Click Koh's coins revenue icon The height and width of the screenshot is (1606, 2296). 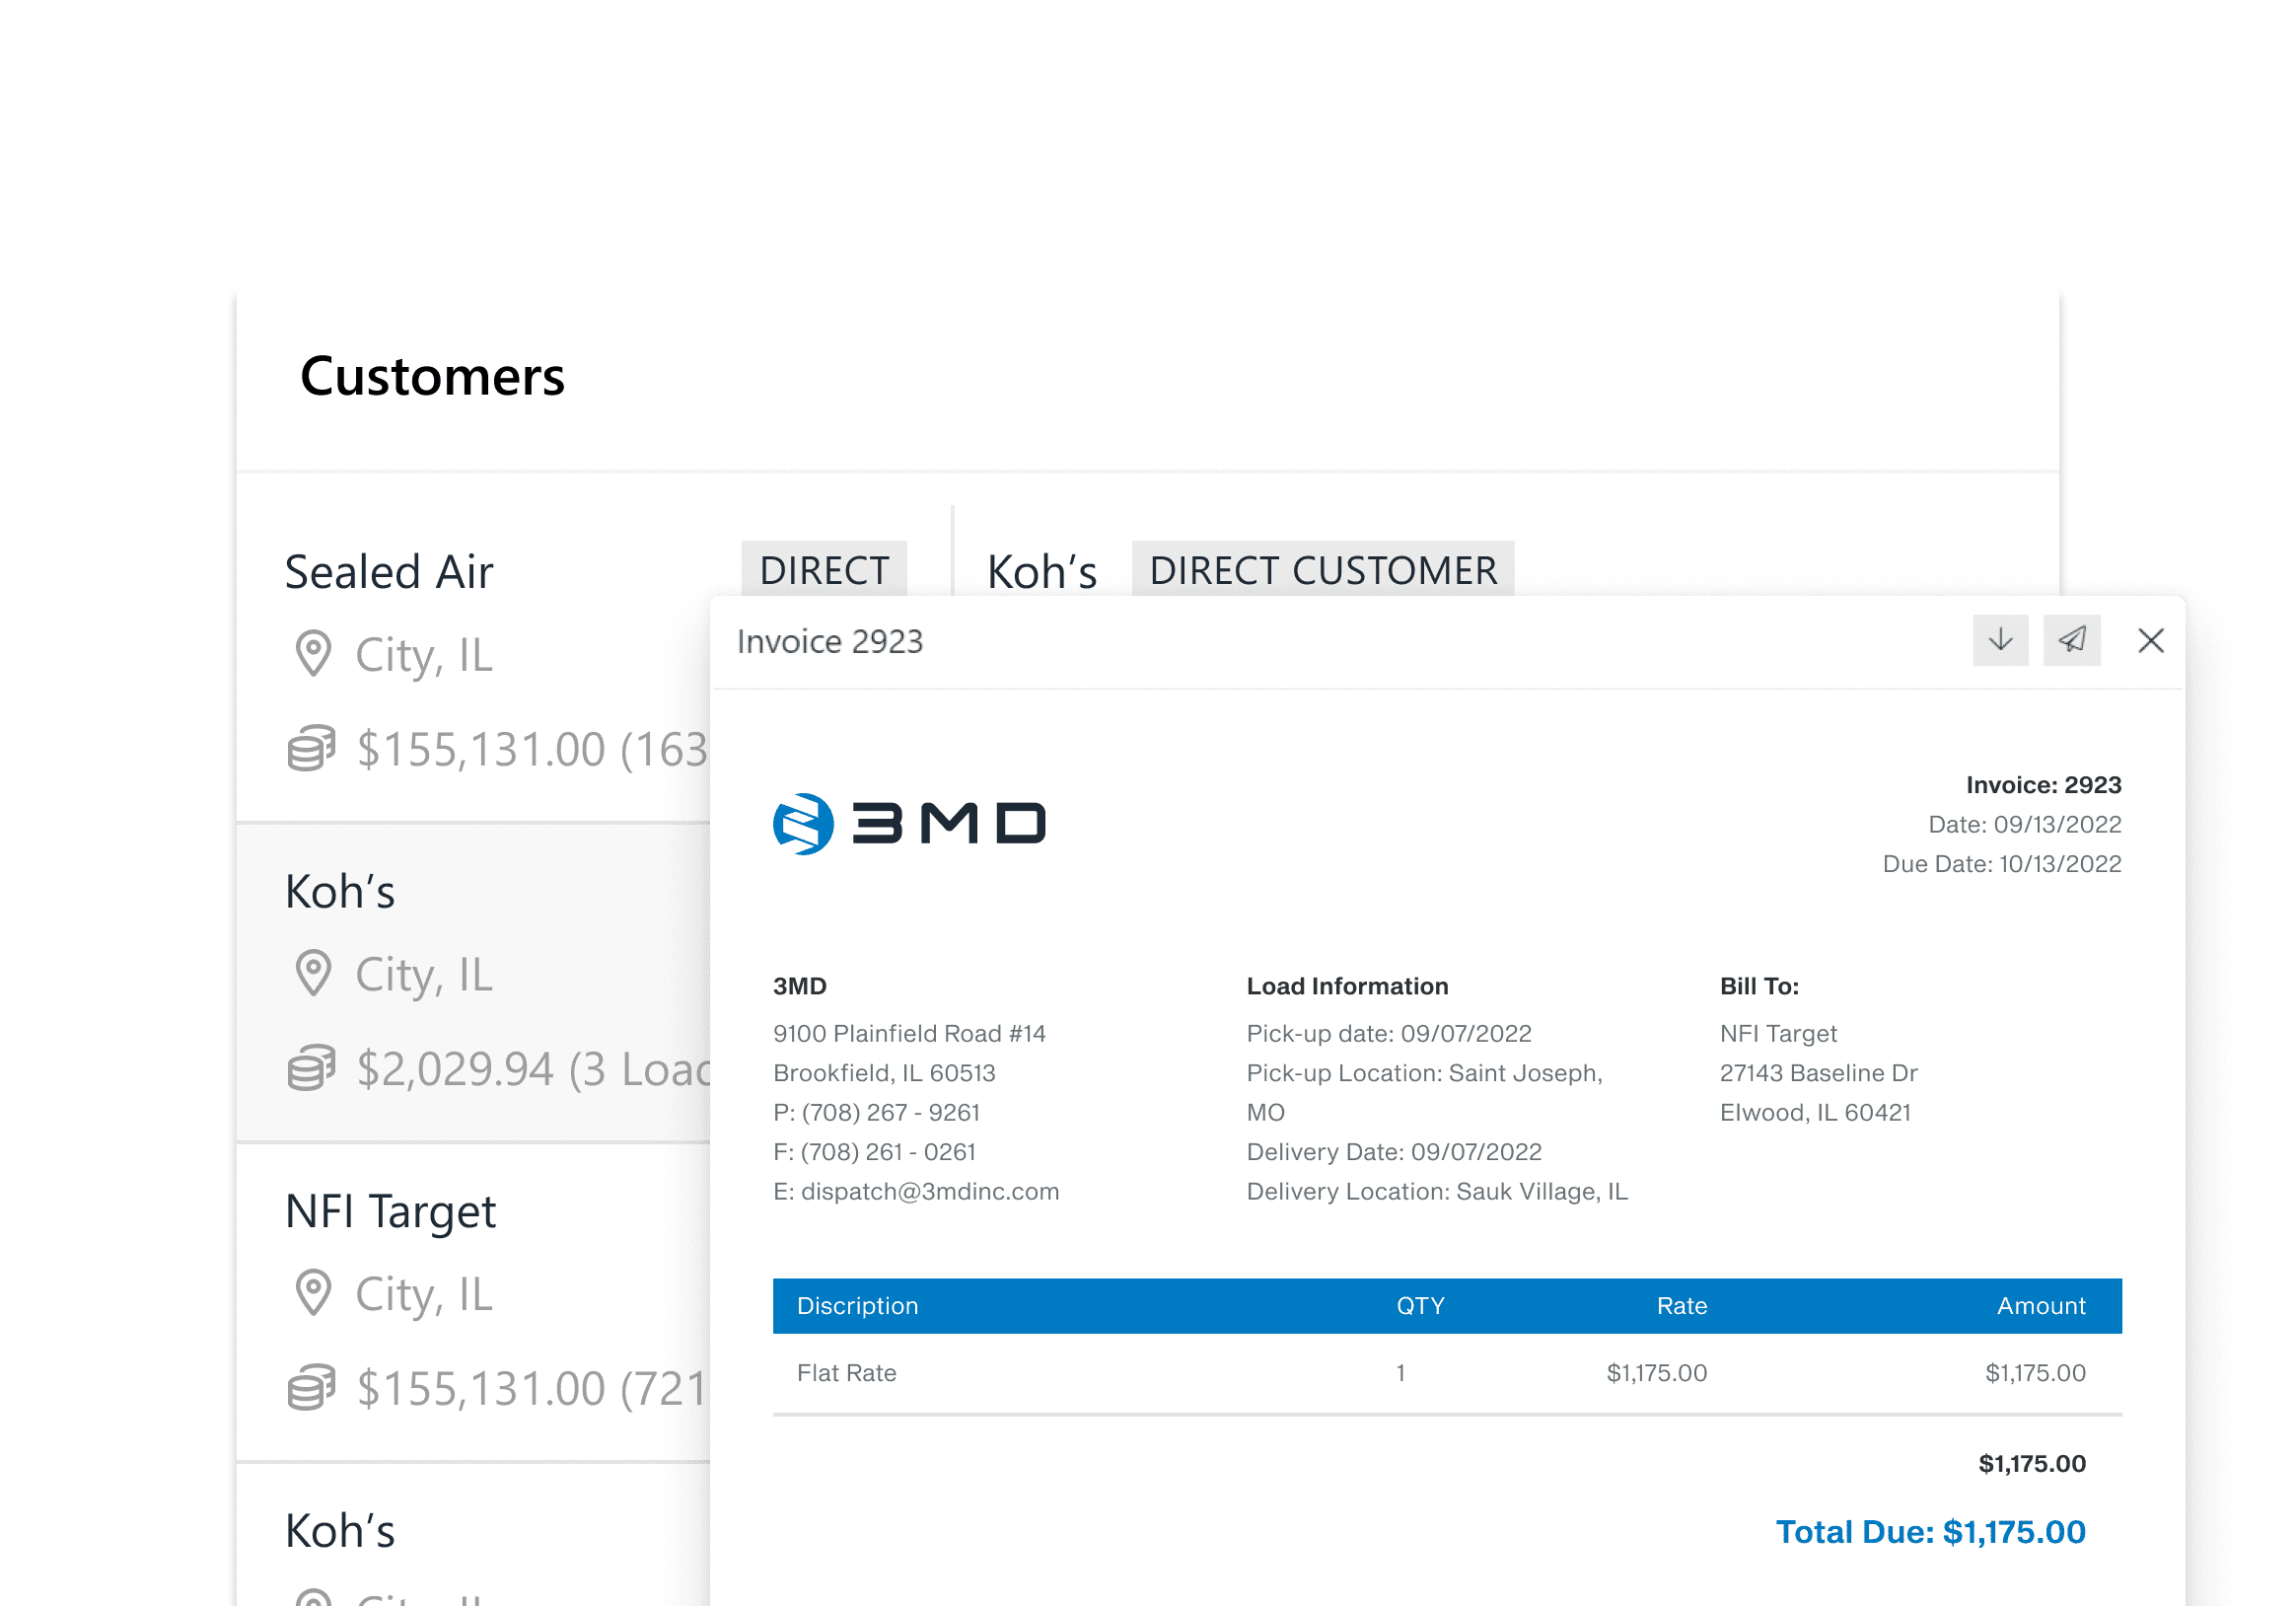coord(311,1068)
